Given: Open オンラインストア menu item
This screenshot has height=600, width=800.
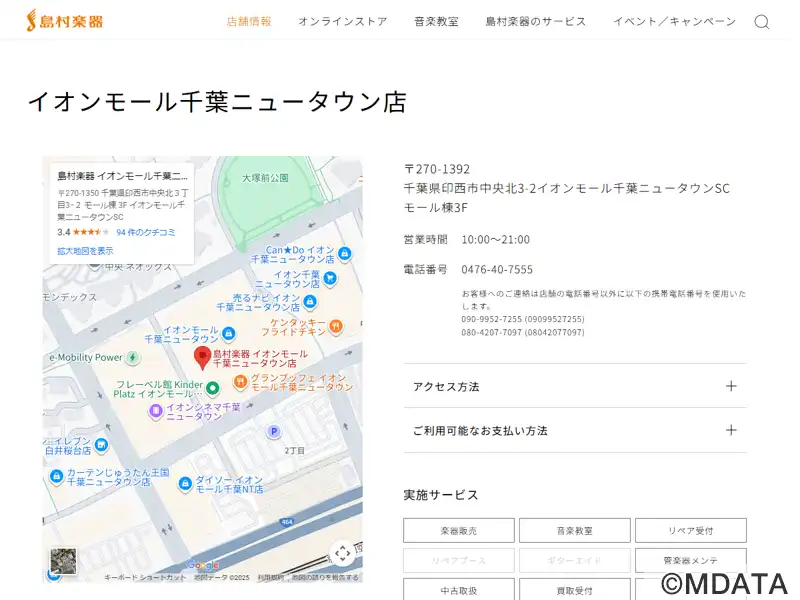Looking at the screenshot, I should coord(343,21).
